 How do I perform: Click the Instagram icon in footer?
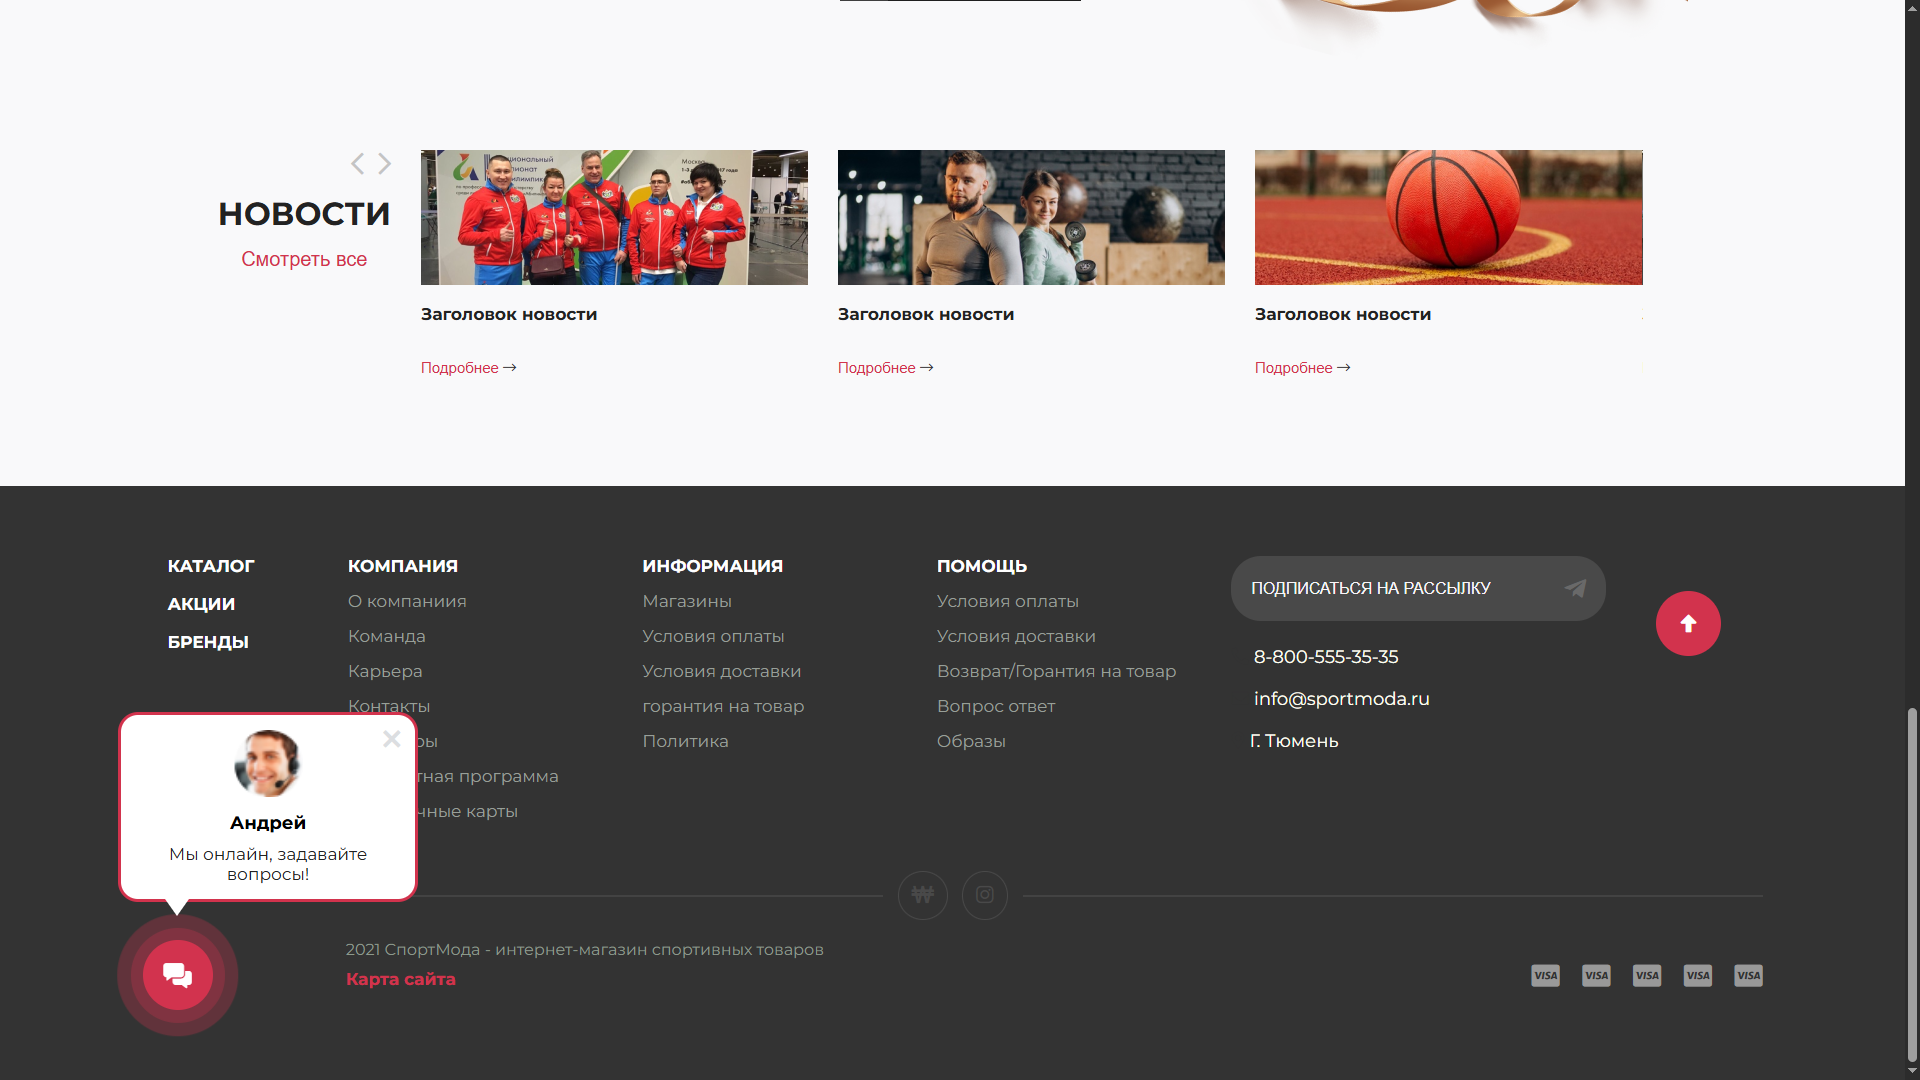985,895
